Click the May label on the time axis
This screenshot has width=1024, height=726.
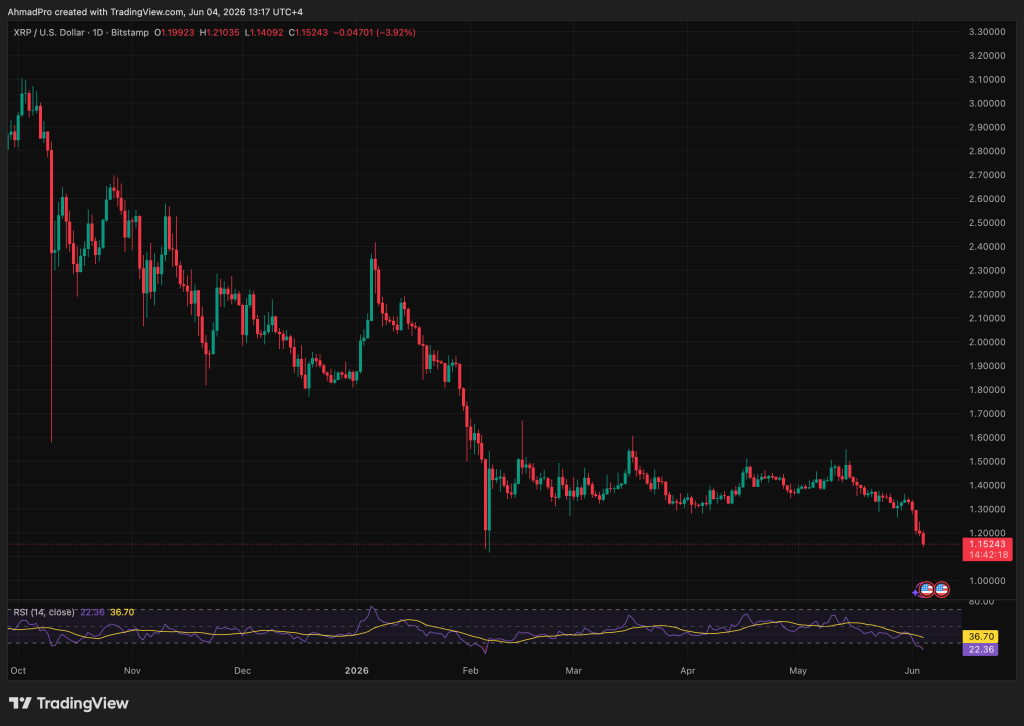798,671
